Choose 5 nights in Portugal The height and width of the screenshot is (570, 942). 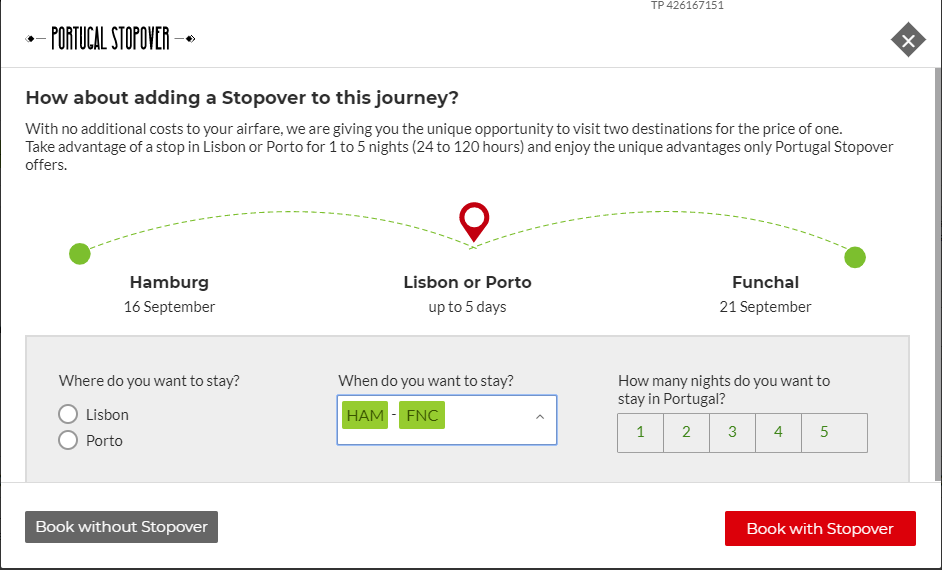[834, 432]
